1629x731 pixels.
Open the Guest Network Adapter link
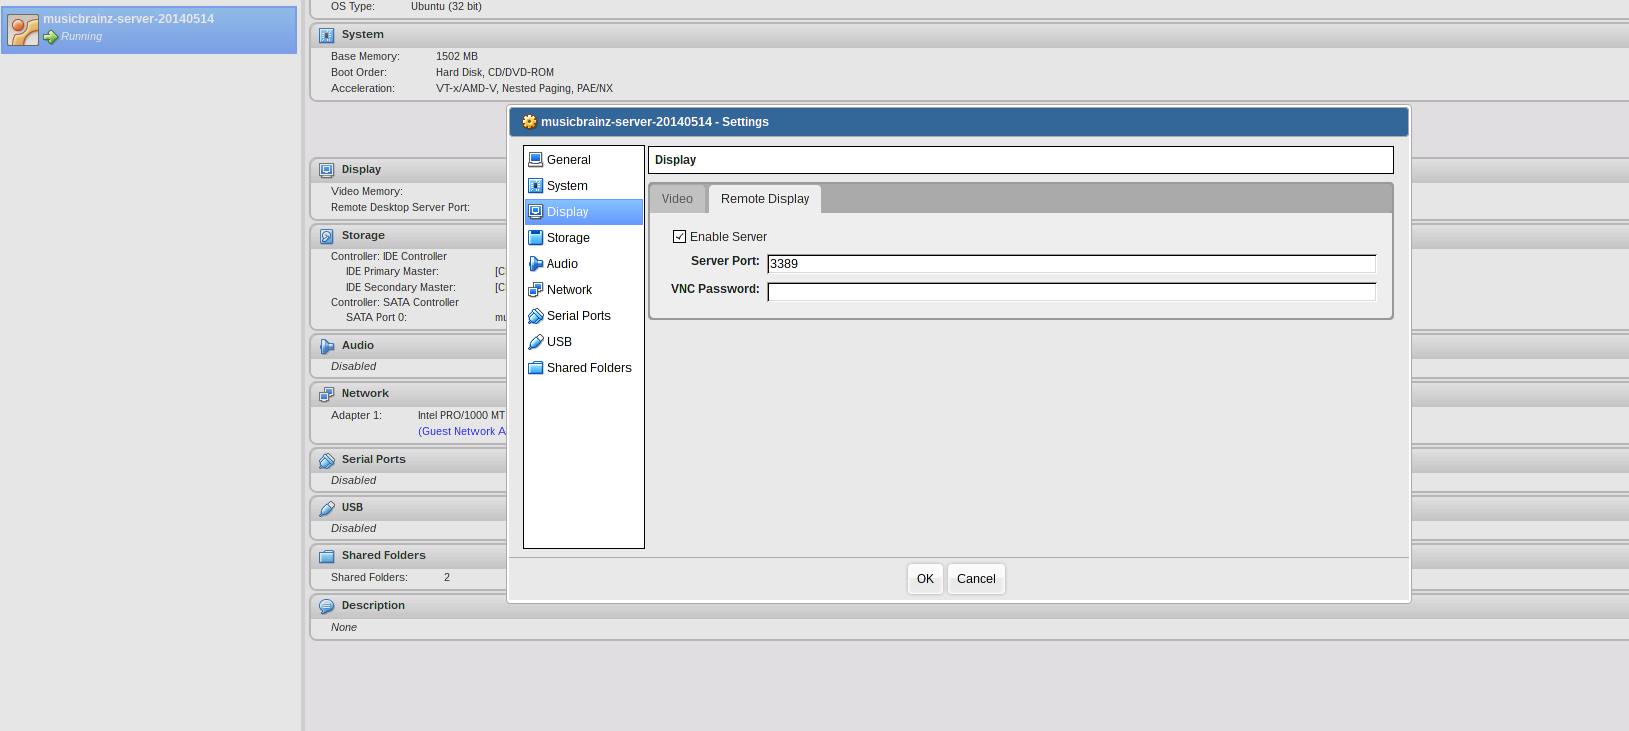[462, 432]
